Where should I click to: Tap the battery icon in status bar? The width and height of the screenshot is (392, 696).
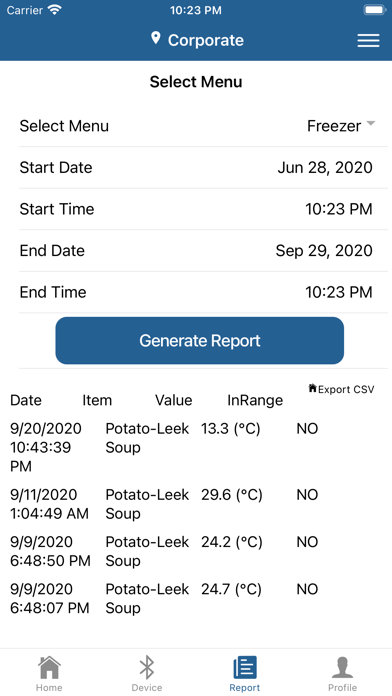(x=374, y=10)
